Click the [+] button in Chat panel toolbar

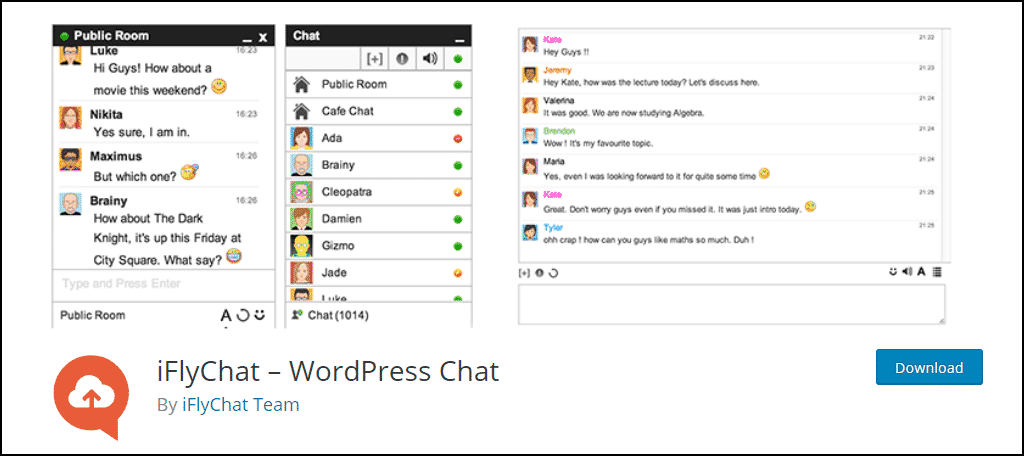point(375,59)
